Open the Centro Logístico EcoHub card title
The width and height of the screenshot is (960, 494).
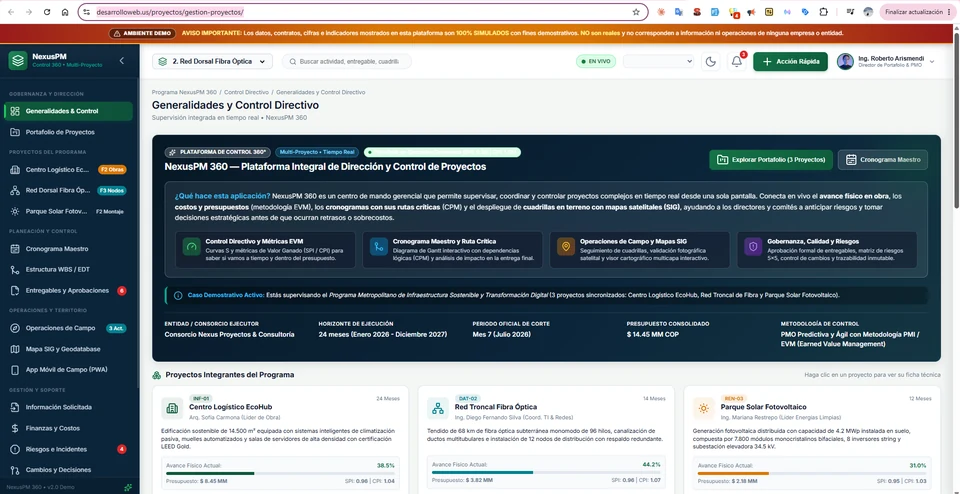pos(230,406)
